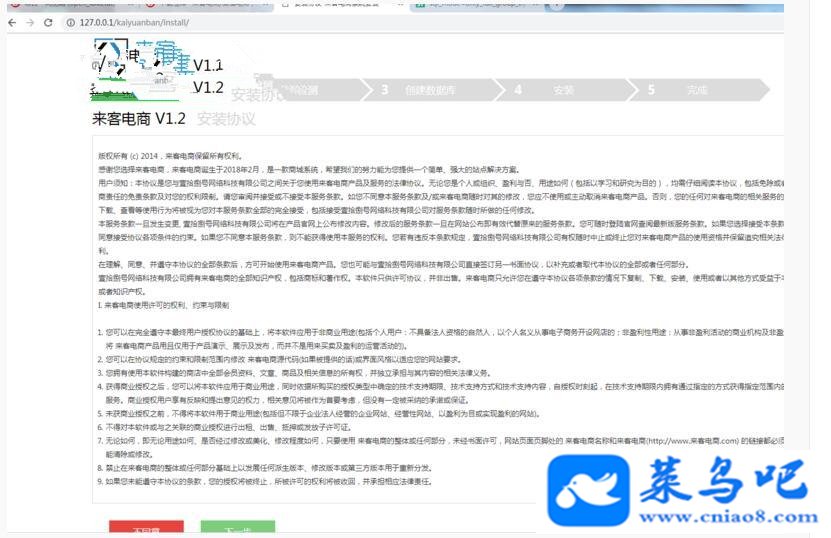Click the green 下一步 next button
This screenshot has height=538, width=831.
pyautogui.click(x=237, y=527)
